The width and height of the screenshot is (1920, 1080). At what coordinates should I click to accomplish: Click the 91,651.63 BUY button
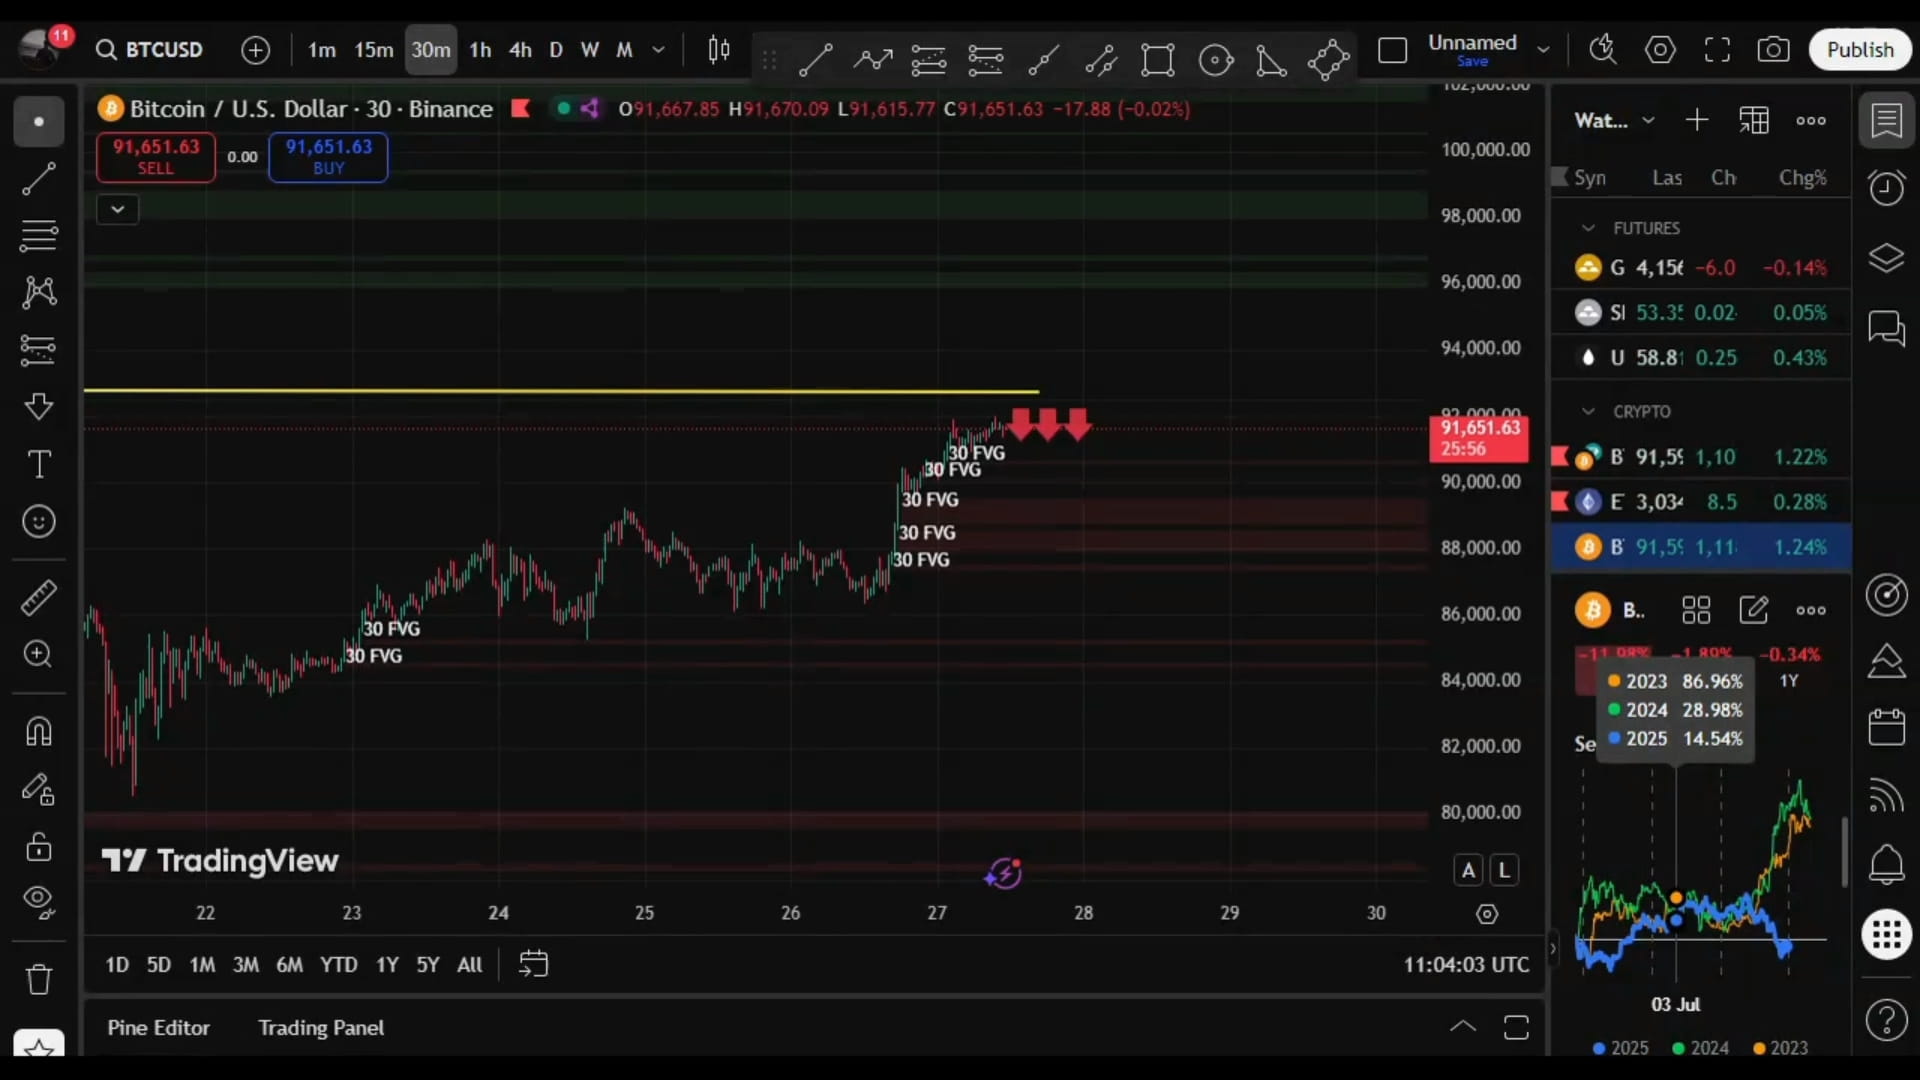[x=328, y=157]
